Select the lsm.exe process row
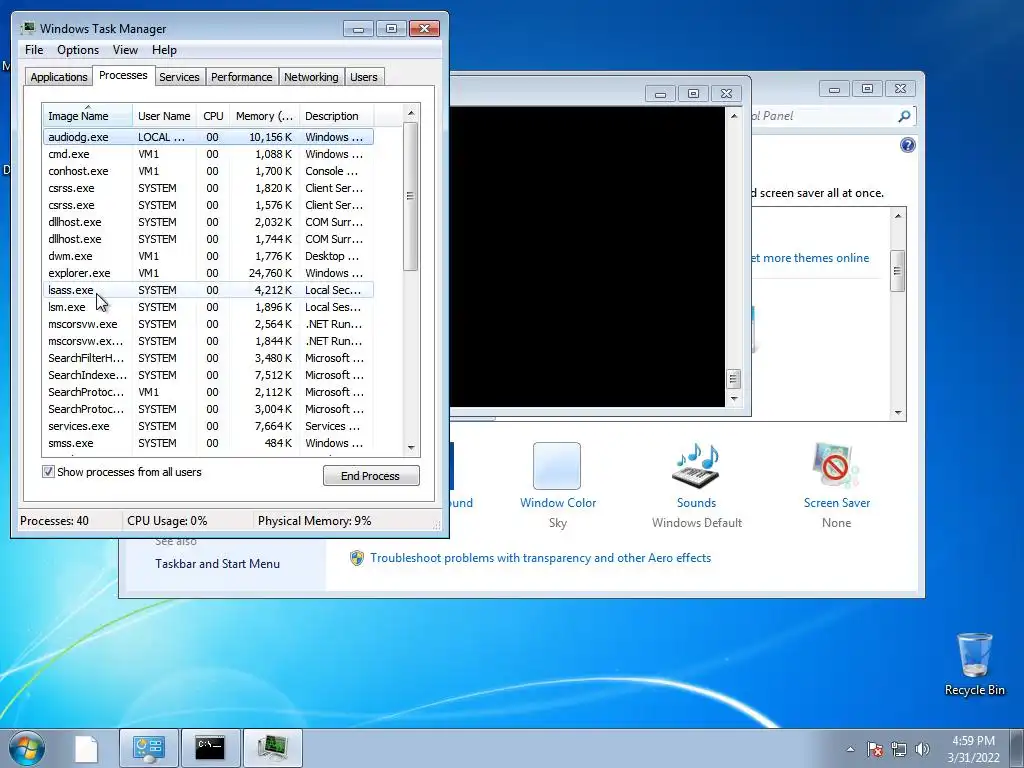The image size is (1024, 768). [x=208, y=307]
